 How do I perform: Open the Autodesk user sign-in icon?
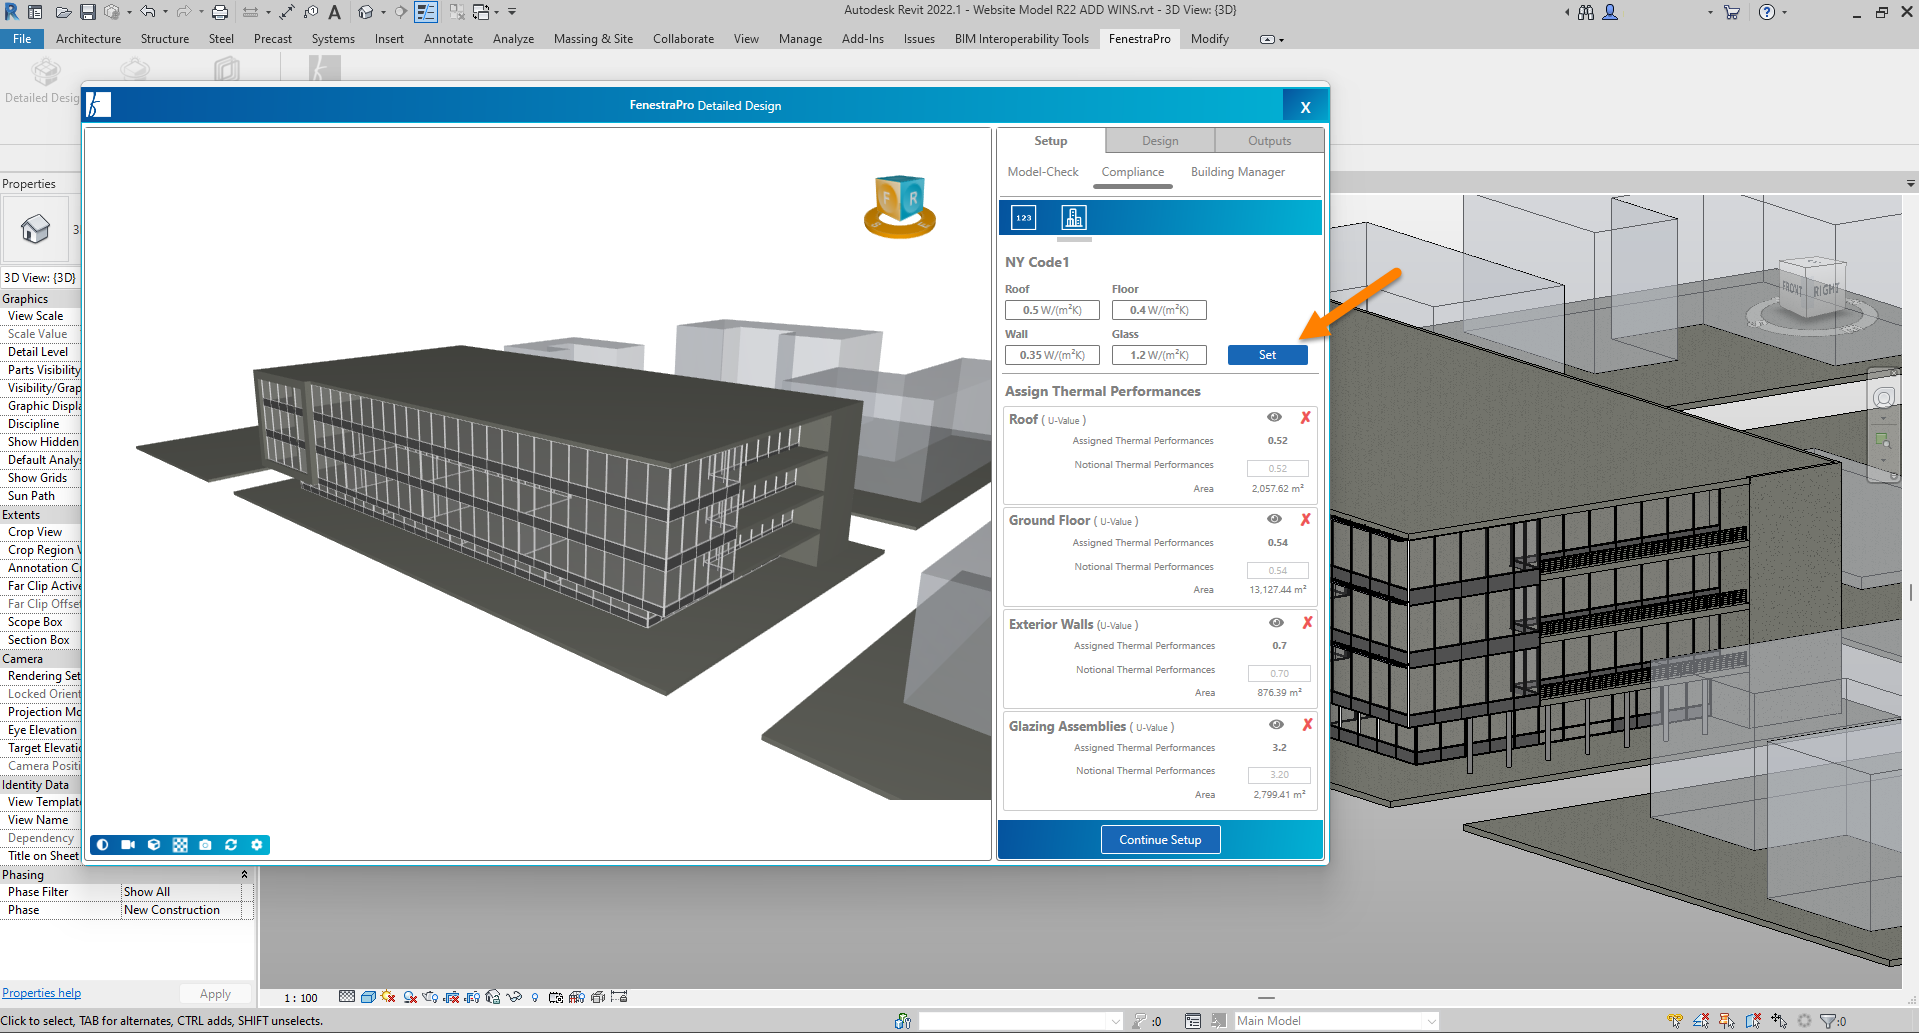tap(1610, 12)
